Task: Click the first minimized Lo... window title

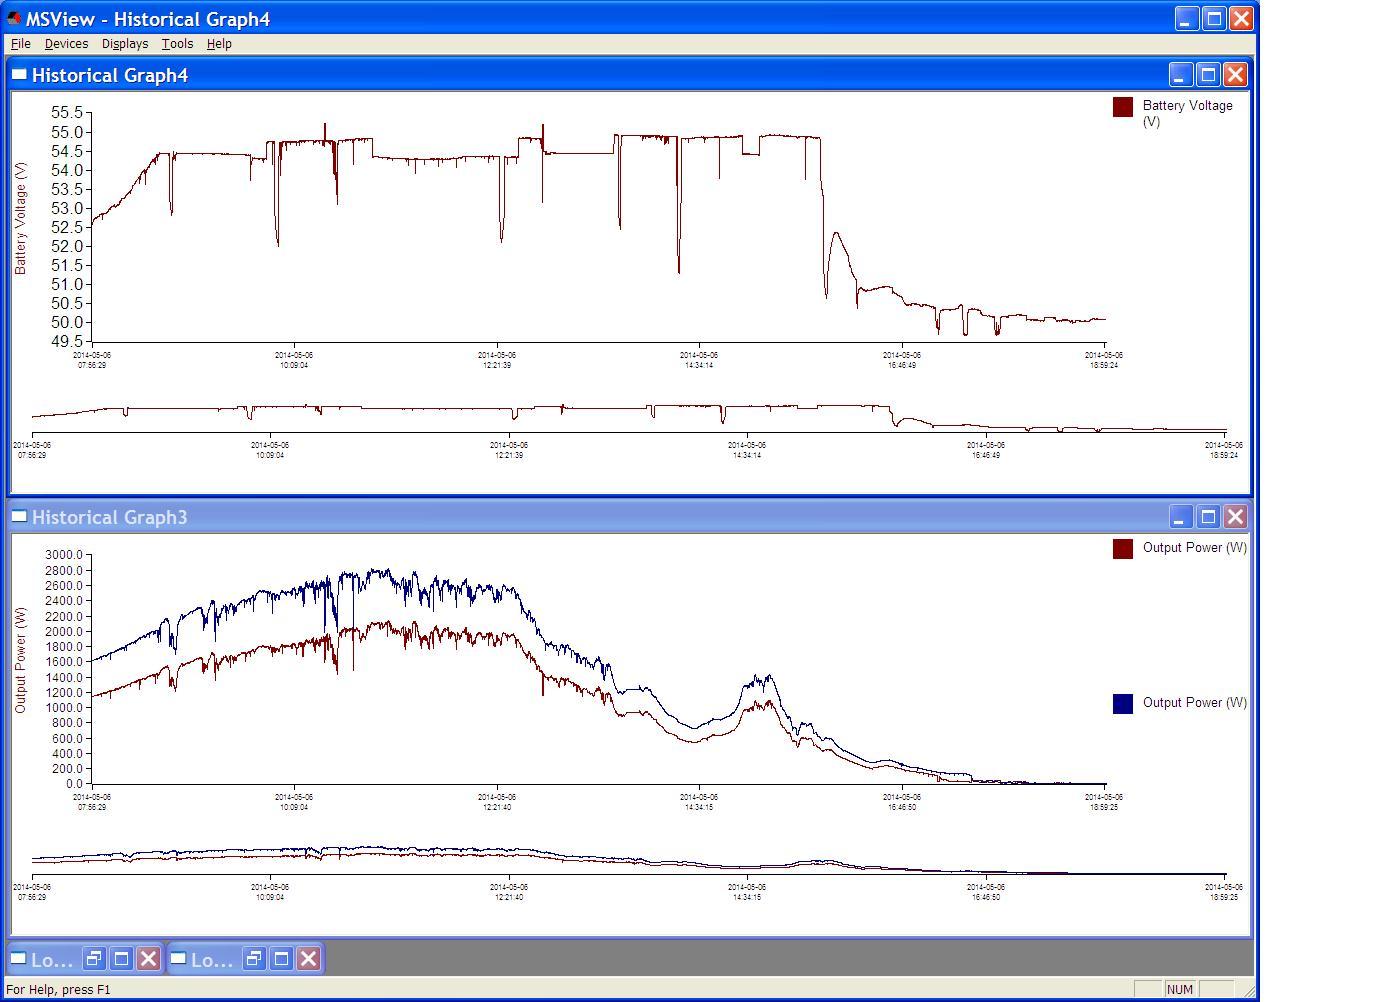Action: 51,960
